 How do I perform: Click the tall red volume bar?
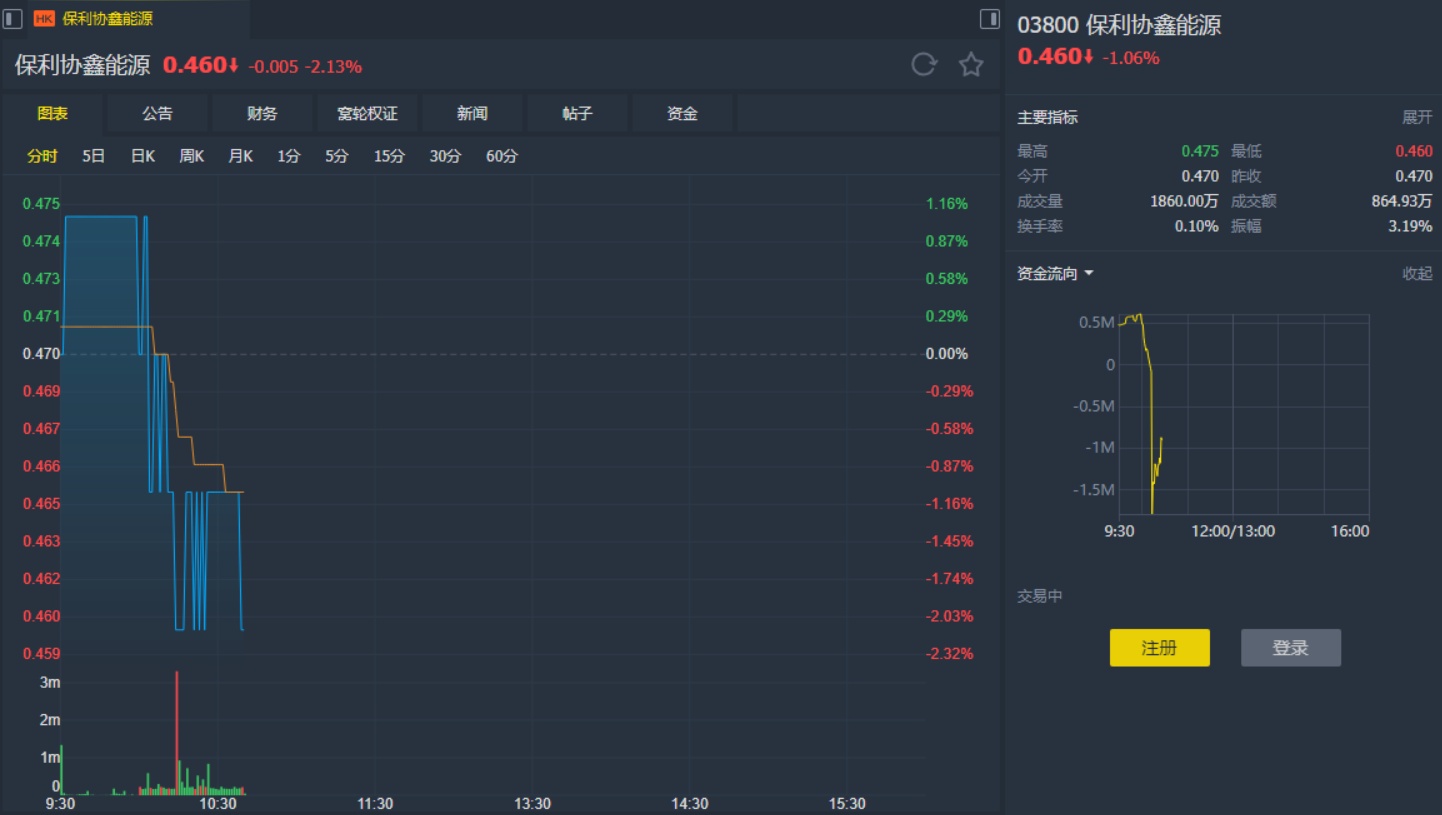coord(177,730)
